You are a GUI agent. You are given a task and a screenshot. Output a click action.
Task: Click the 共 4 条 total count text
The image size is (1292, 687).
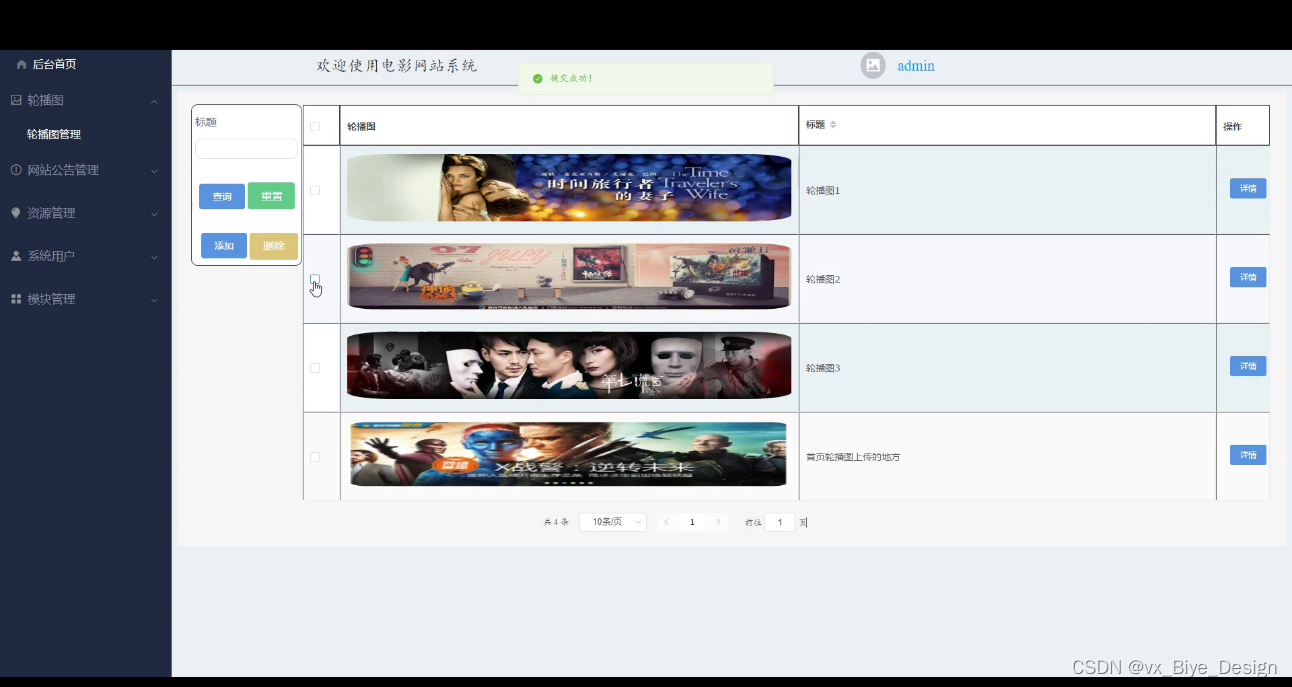[x=556, y=522]
